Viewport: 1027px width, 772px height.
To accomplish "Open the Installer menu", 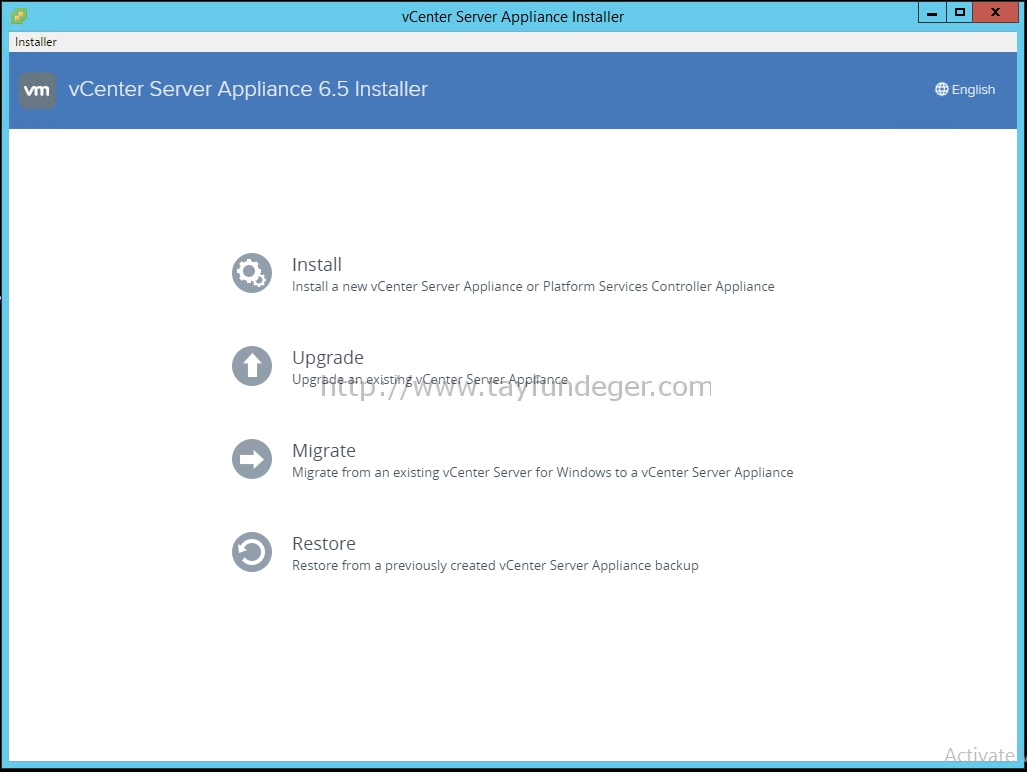I will tap(36, 42).
